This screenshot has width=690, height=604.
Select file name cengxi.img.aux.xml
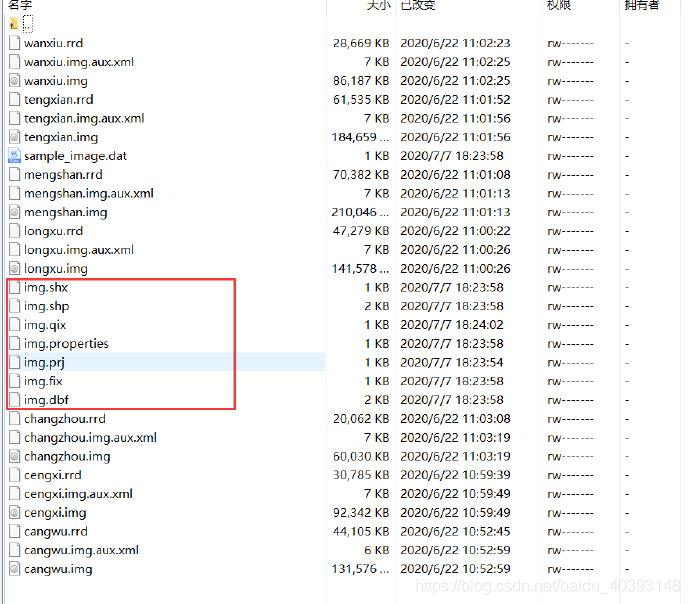78,494
